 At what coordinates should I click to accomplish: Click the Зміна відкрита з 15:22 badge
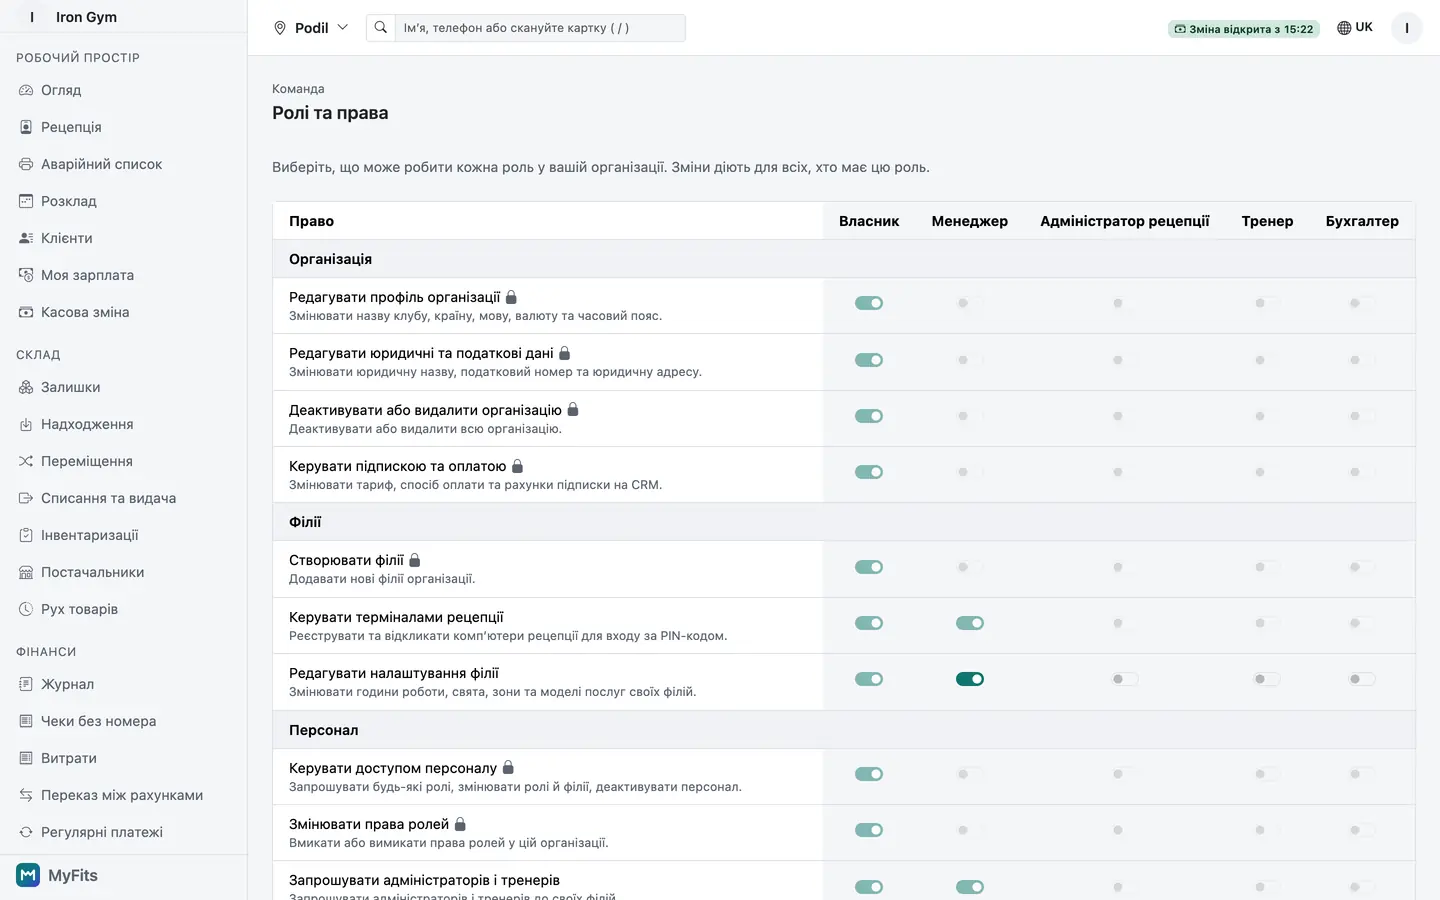coord(1244,29)
